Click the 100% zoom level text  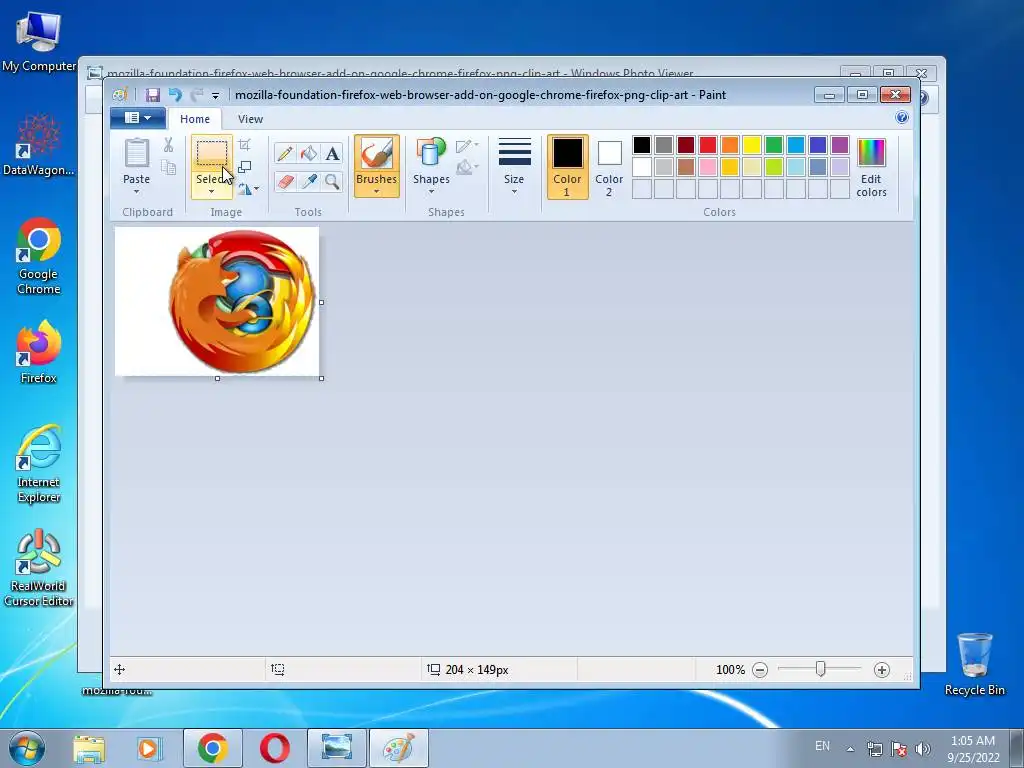click(730, 669)
